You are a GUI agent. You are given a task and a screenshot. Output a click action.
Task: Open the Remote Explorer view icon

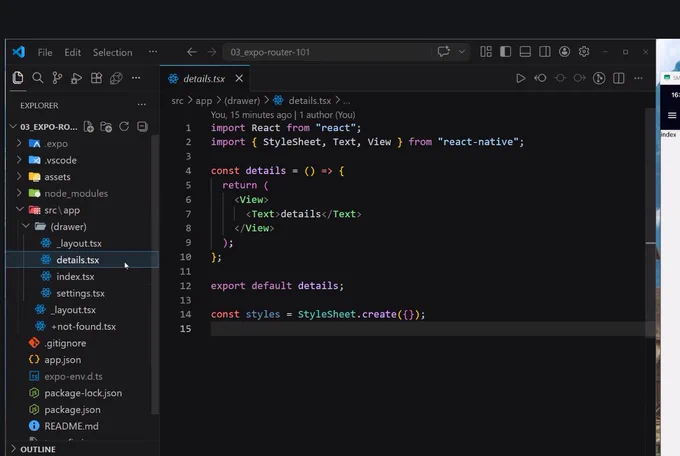coord(116,78)
